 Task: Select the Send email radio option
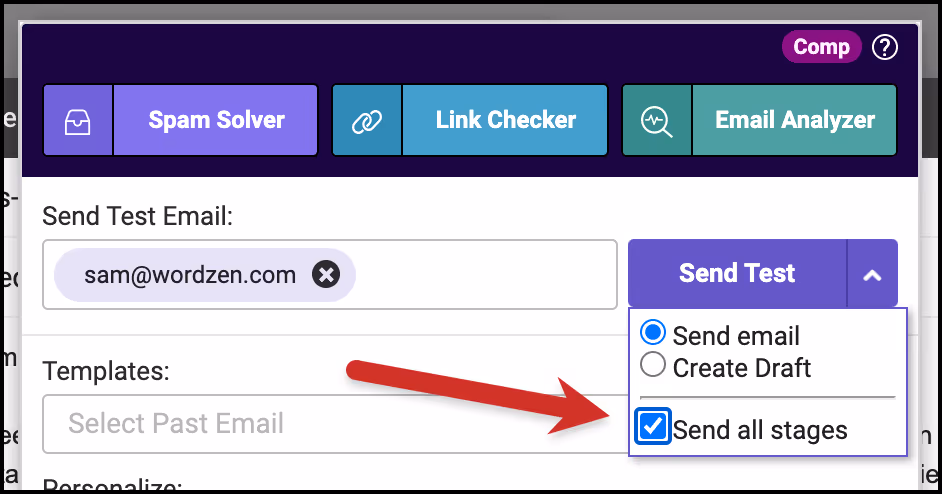[x=653, y=333]
